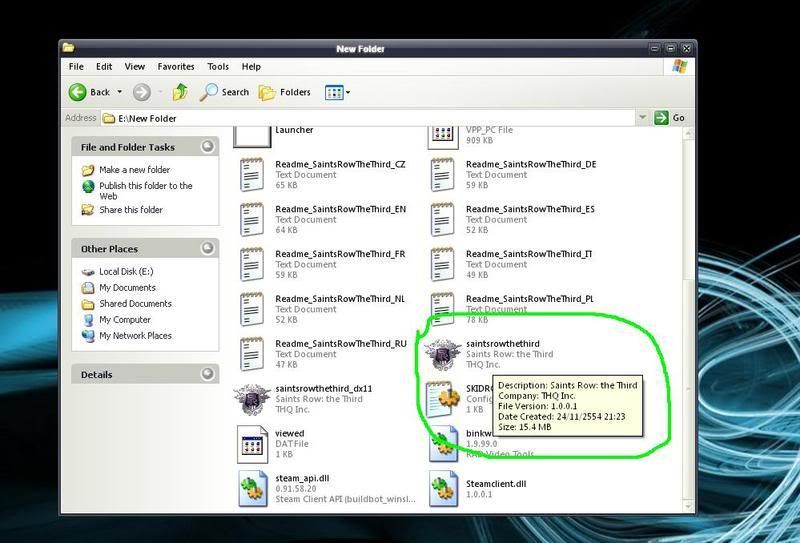The image size is (800, 543).
Task: Click the Forward arrow icon
Action: point(141,92)
